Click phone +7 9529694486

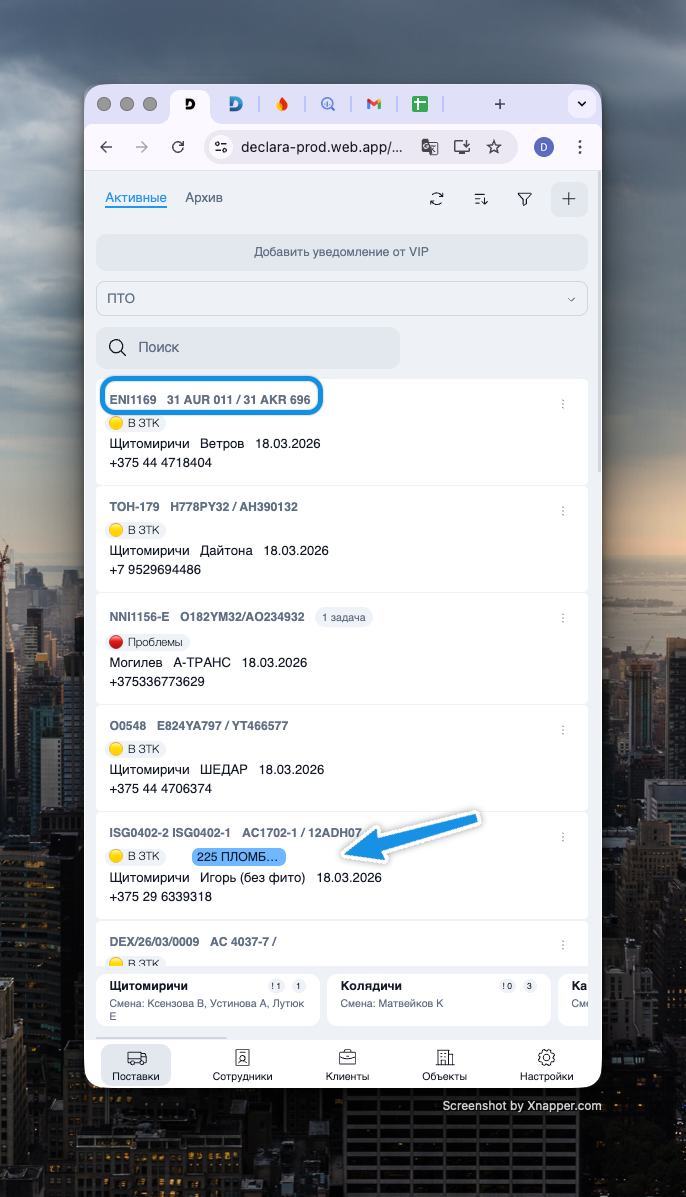[x=156, y=569]
